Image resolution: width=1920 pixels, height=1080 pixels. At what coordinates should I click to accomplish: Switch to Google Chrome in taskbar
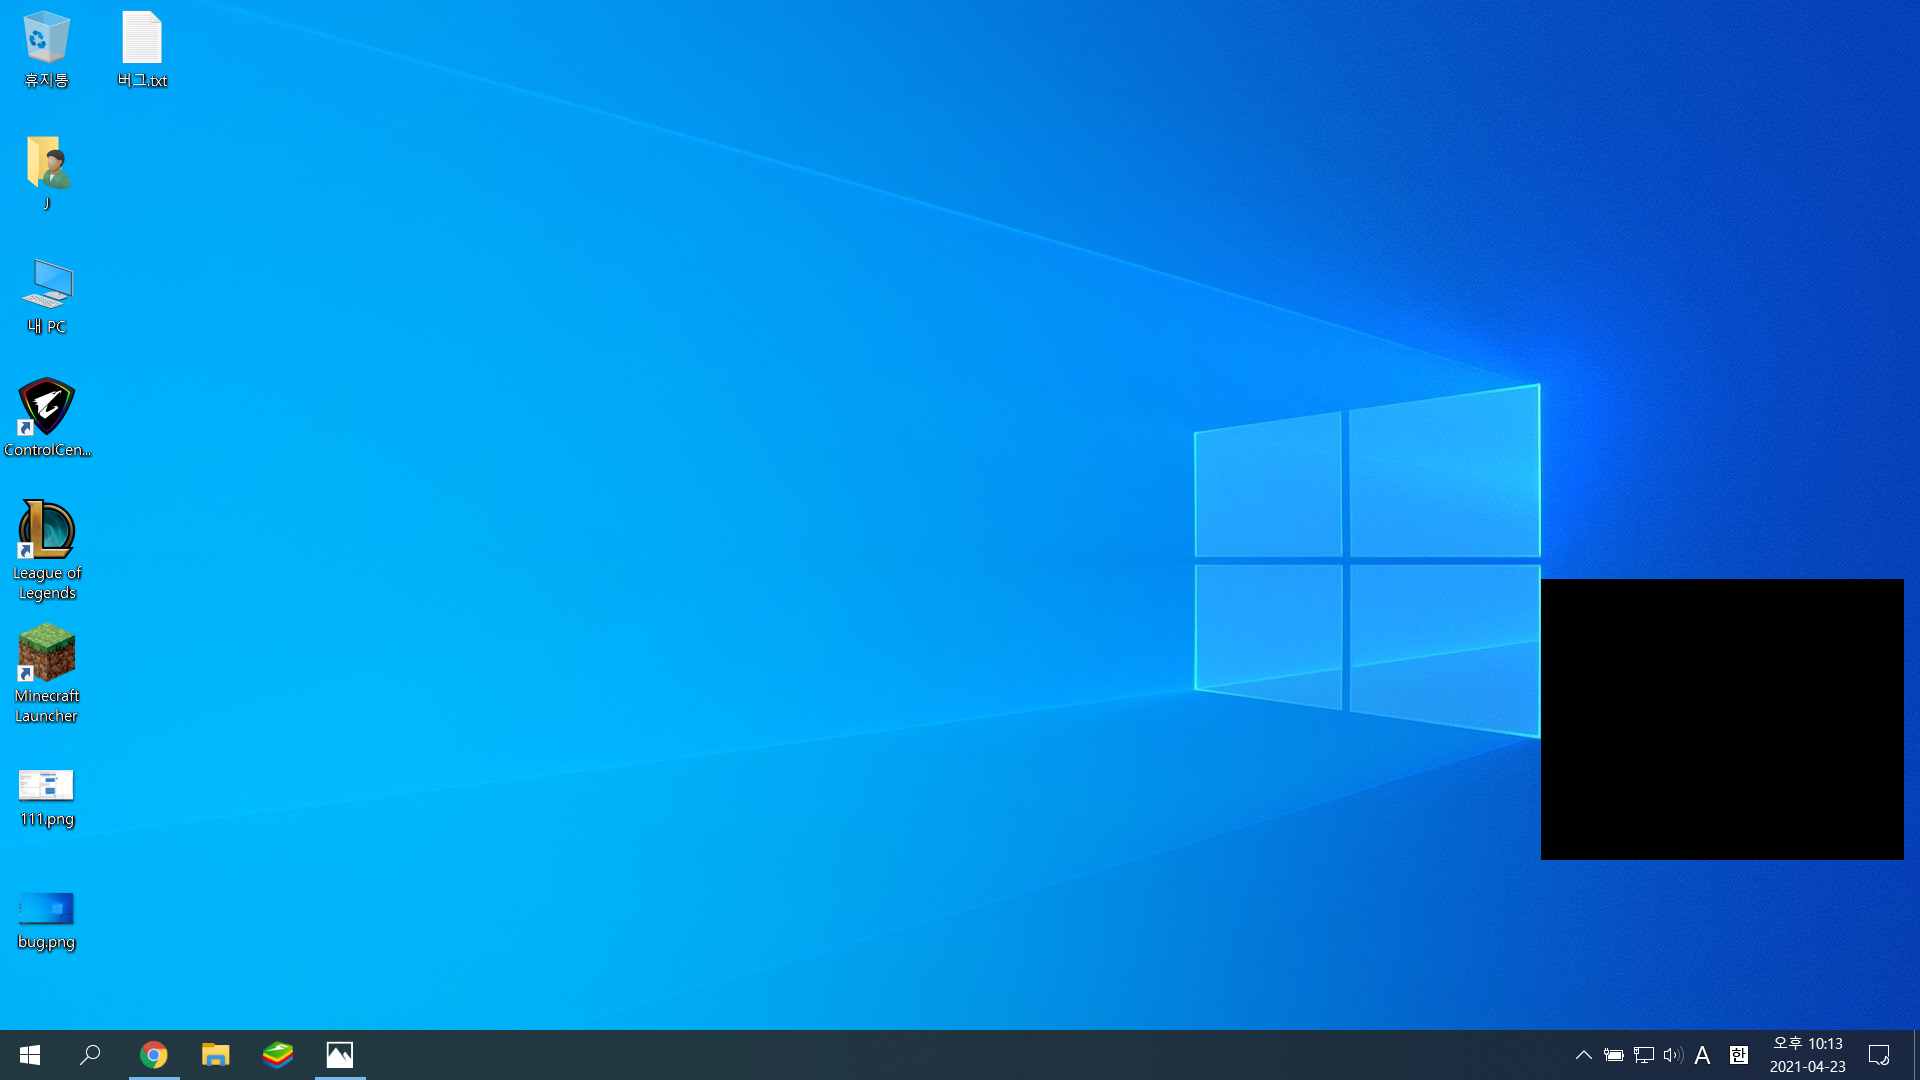pos(153,1055)
